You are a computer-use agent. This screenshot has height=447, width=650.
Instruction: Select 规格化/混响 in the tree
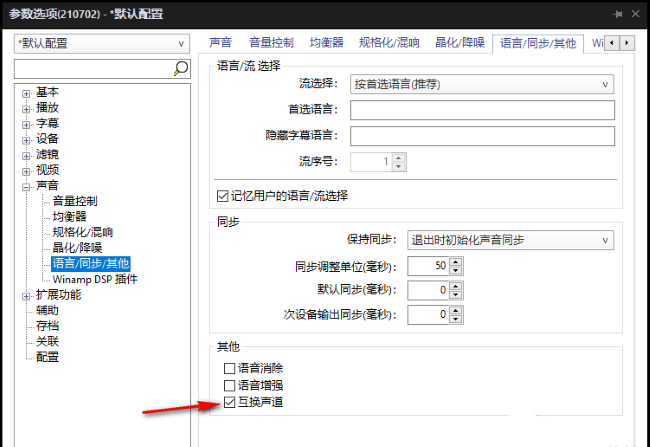click(82, 232)
